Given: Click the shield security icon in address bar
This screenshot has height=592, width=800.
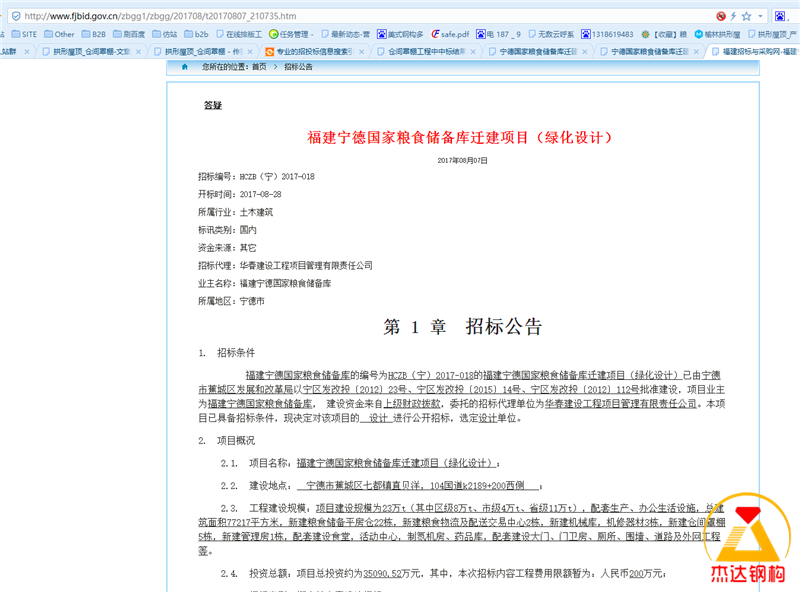Looking at the screenshot, I should pyautogui.click(x=16, y=16).
